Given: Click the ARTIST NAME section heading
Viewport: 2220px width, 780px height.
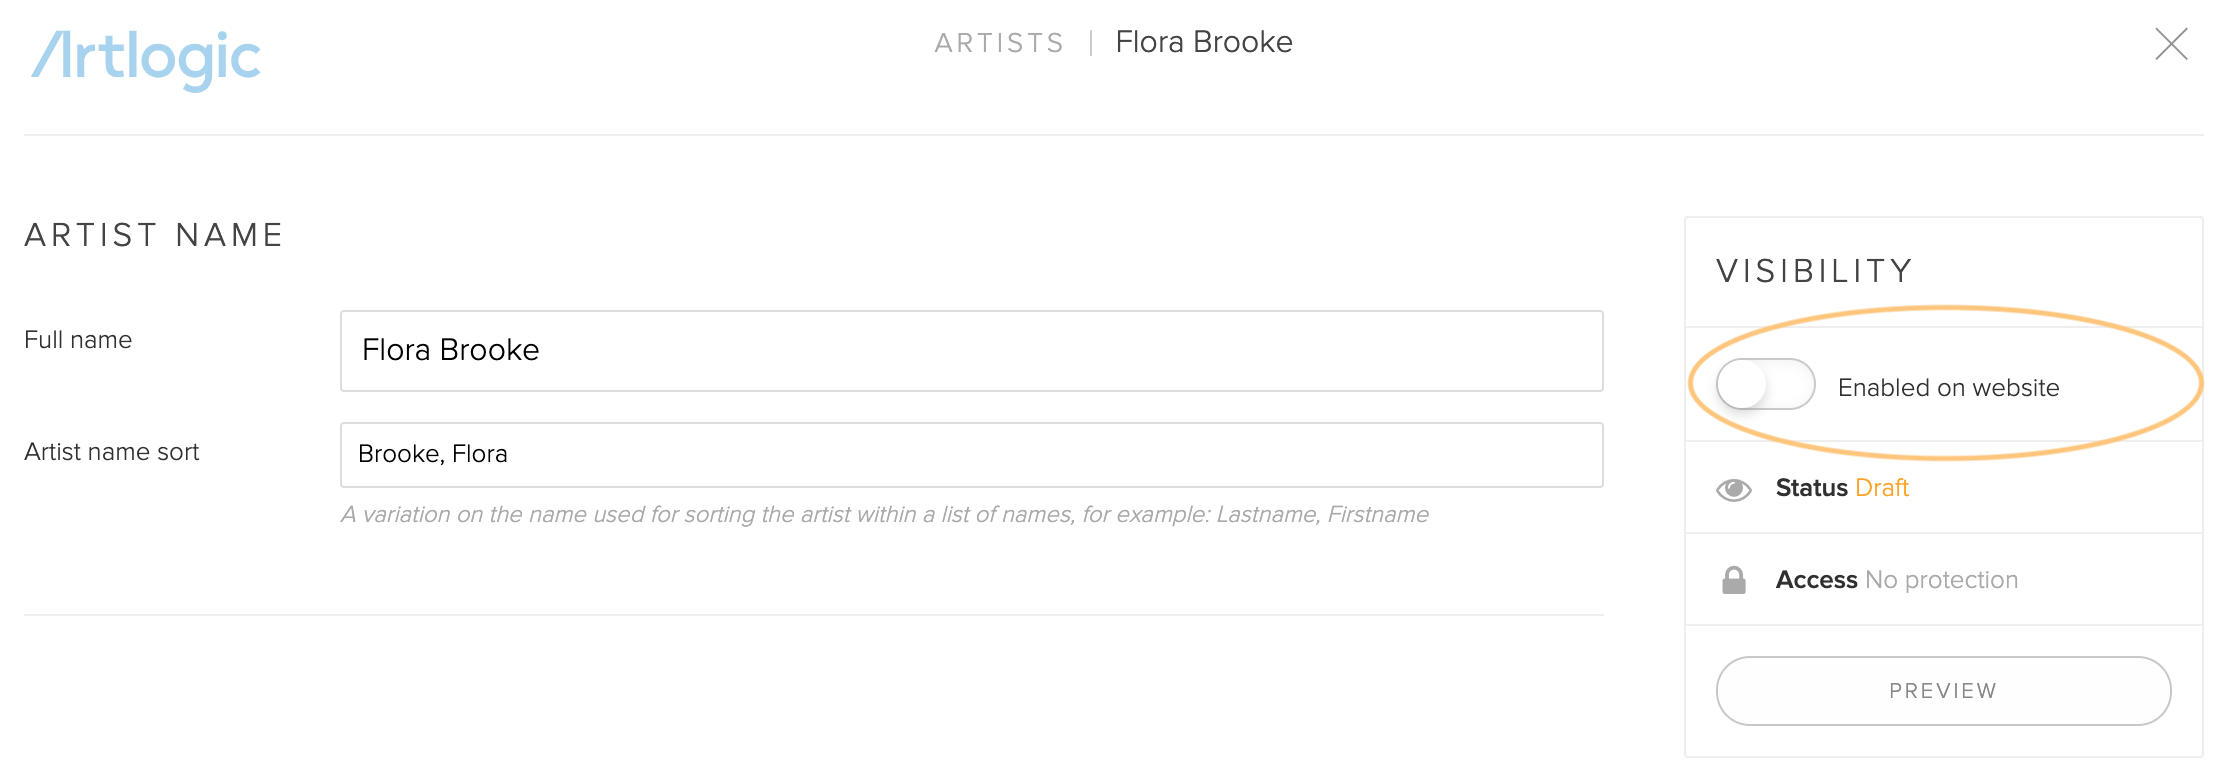Looking at the screenshot, I should (154, 235).
